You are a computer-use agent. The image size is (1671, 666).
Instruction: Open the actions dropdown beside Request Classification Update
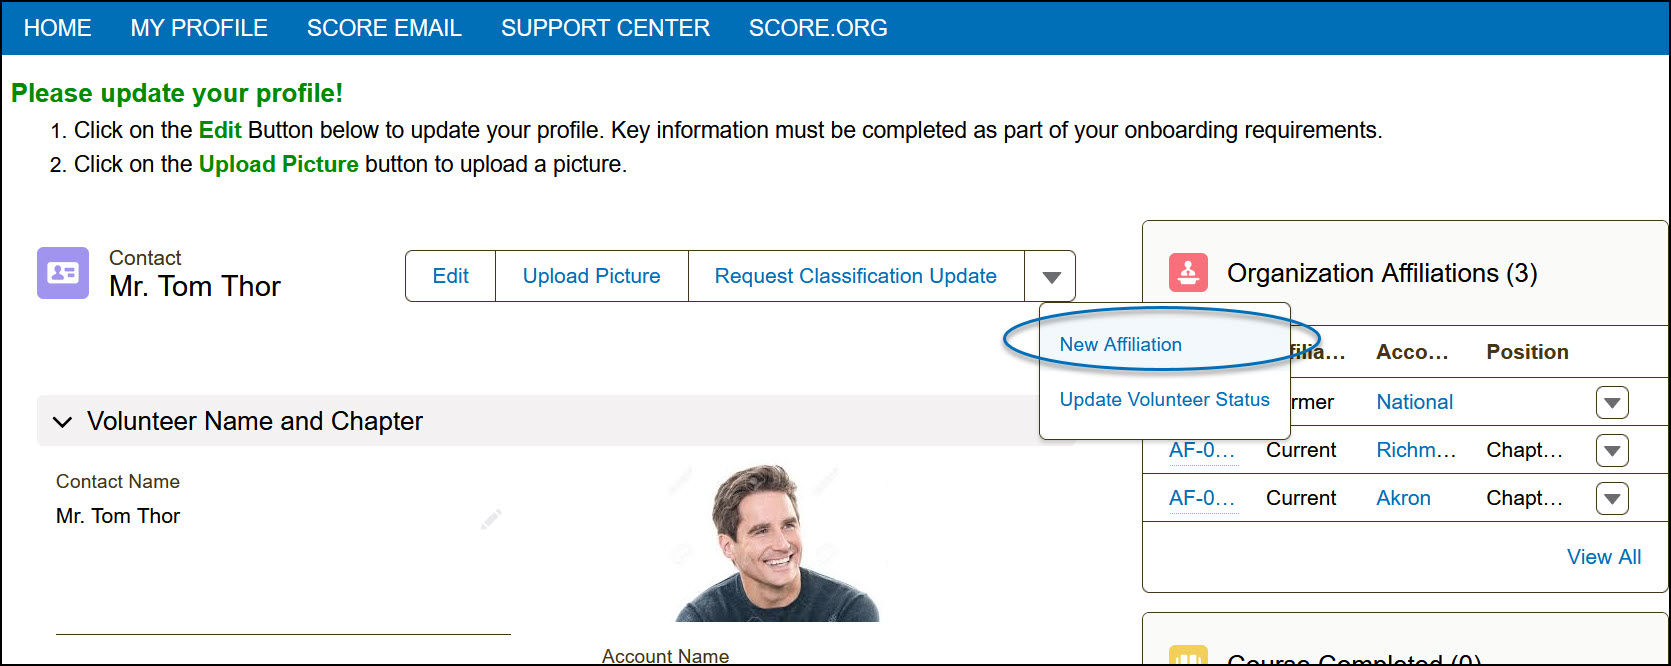coord(1050,275)
